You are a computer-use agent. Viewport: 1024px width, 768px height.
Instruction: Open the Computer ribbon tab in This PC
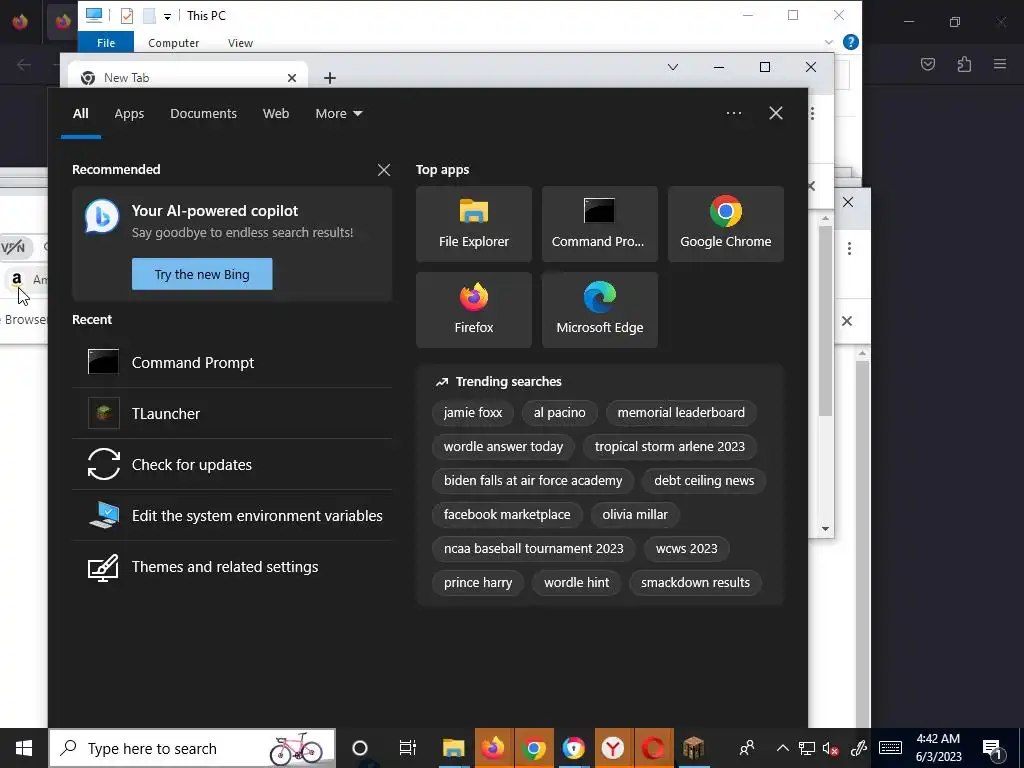point(173,42)
